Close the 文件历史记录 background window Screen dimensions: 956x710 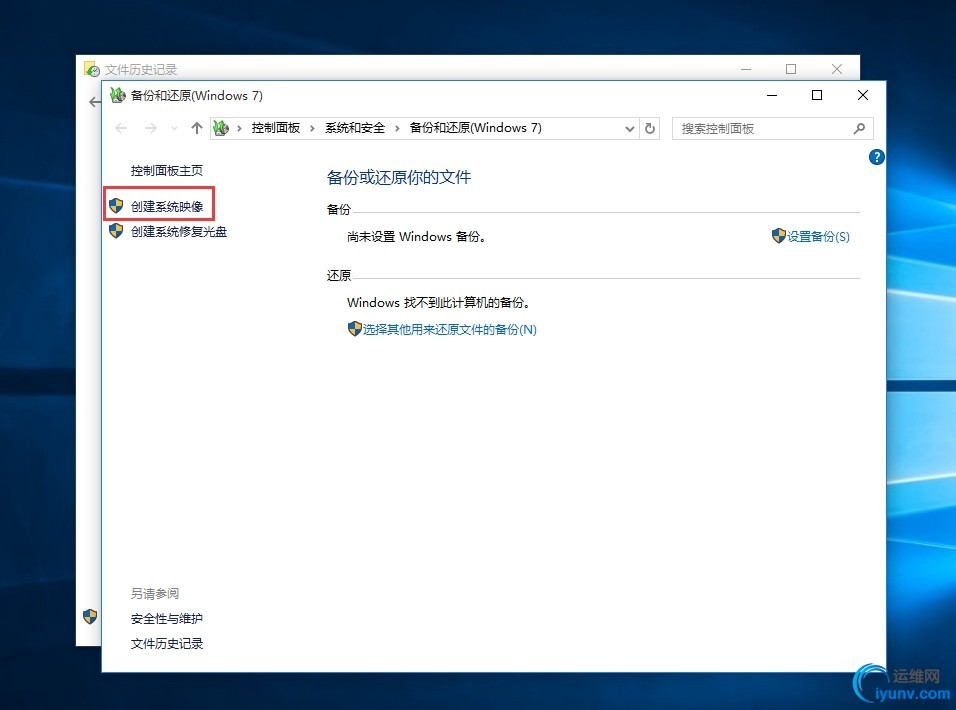tap(837, 69)
